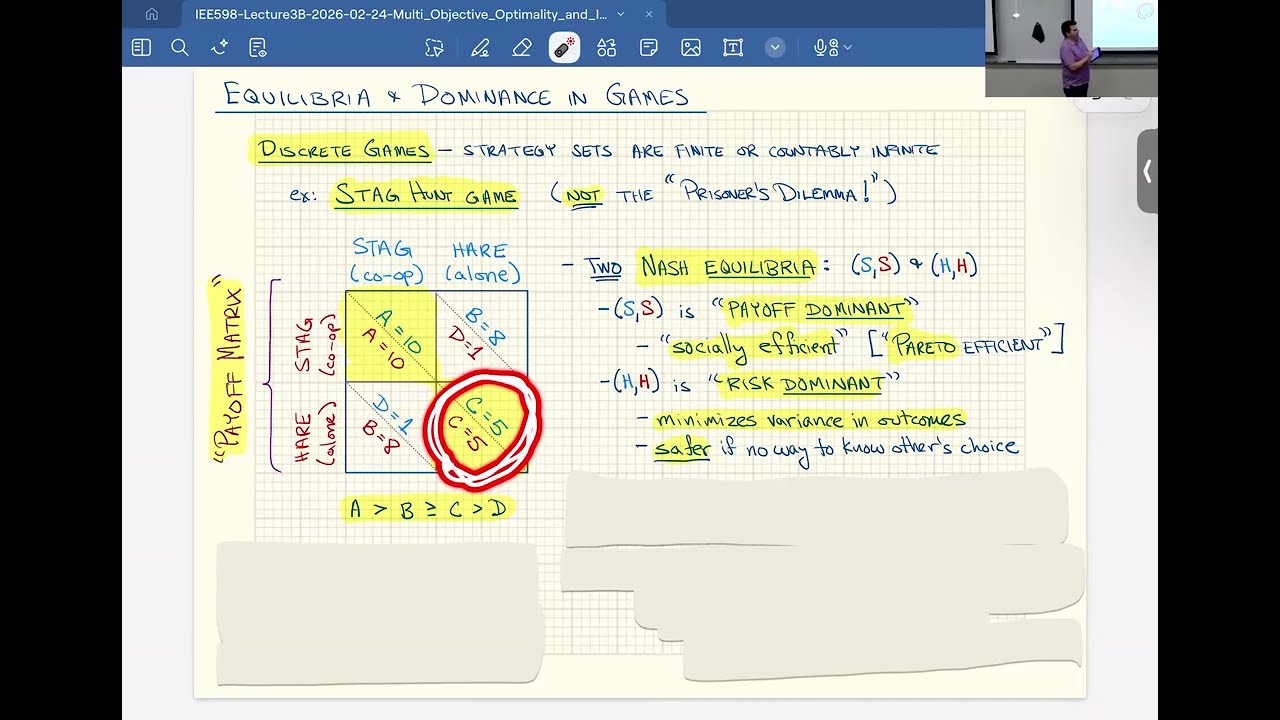Screen dimensions: 1280x720
Task: Close the IEE598-Lecture3B tab
Action: click(x=649, y=14)
